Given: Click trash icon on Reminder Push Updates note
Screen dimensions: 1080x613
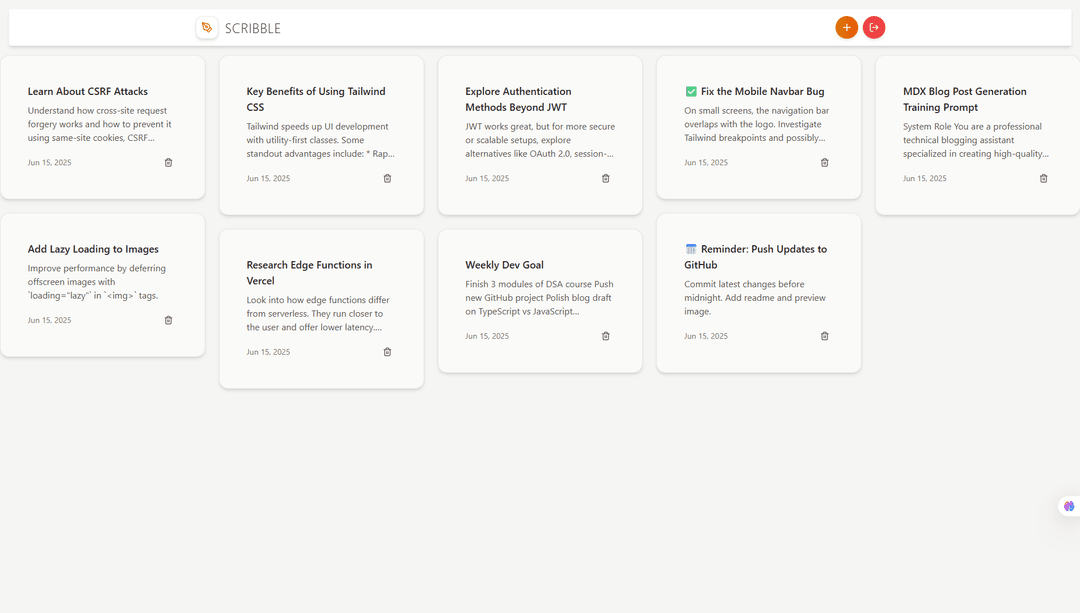Looking at the screenshot, I should [x=824, y=336].
